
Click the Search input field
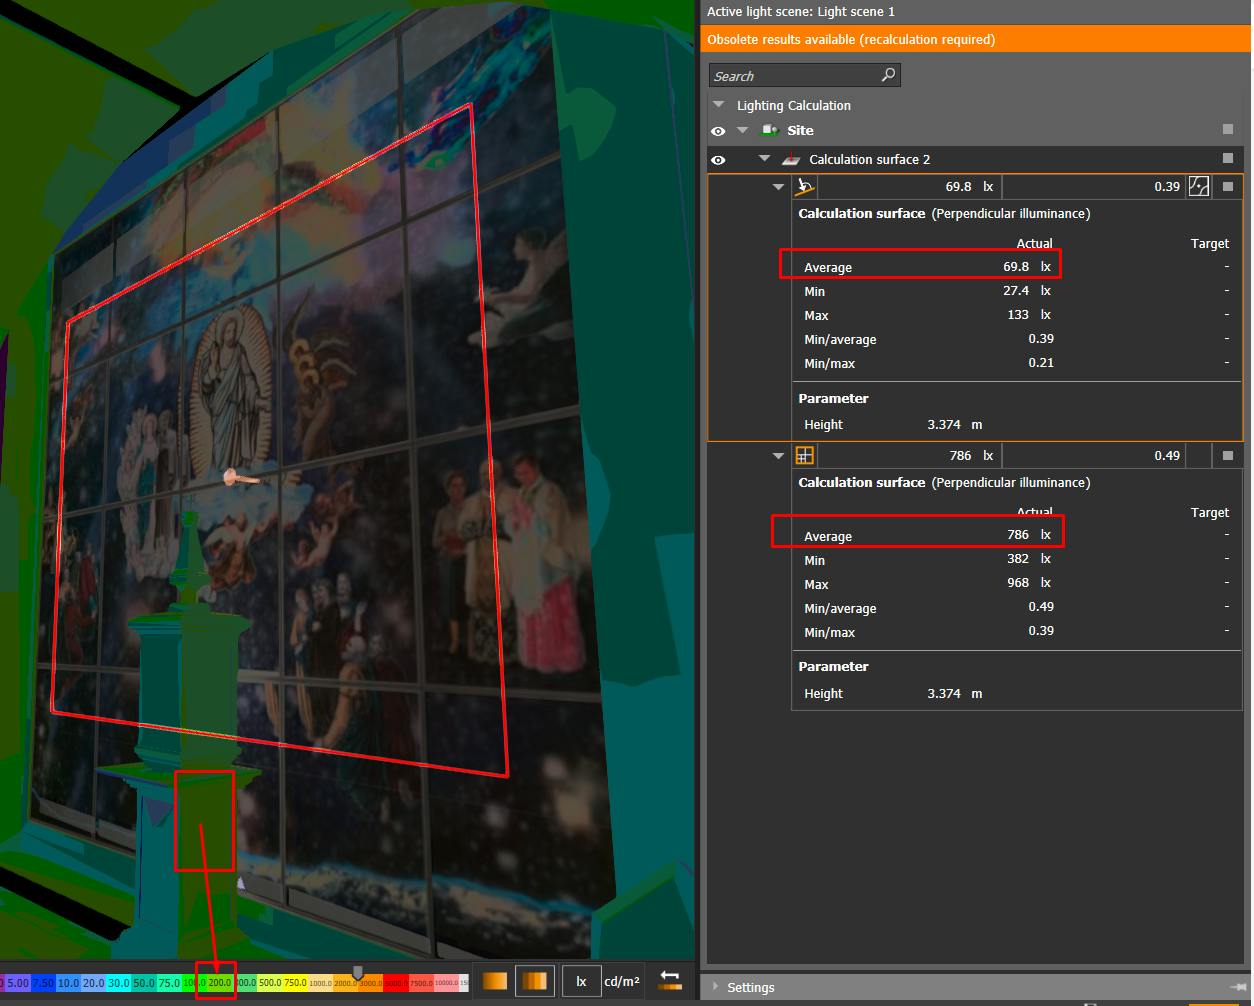coord(805,75)
